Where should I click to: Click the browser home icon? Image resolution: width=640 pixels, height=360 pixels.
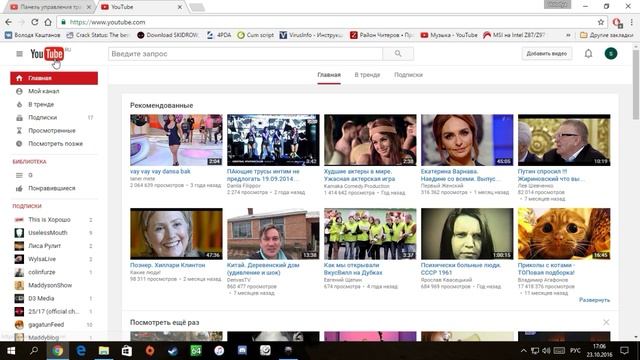48,22
